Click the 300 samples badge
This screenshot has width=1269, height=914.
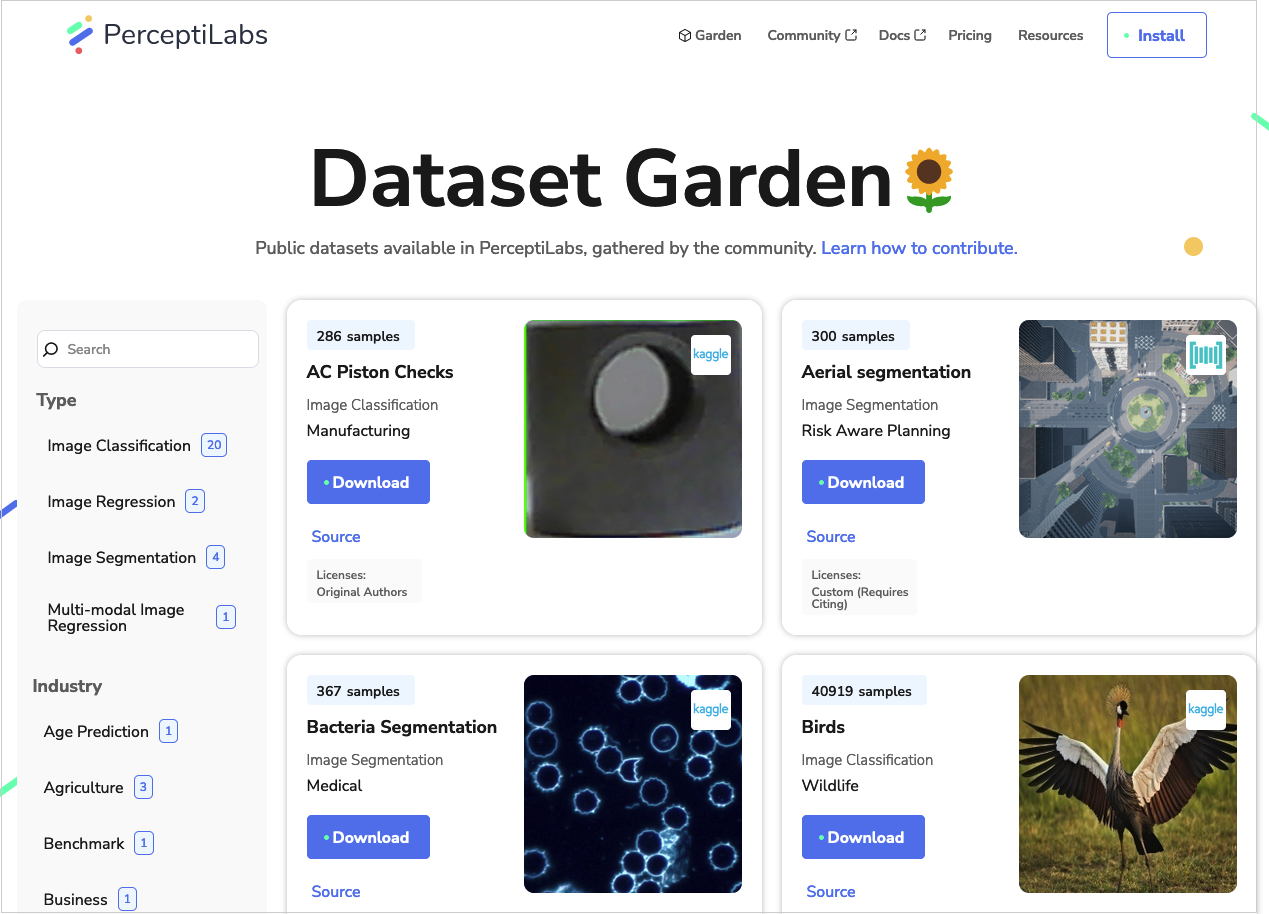[x=855, y=336]
